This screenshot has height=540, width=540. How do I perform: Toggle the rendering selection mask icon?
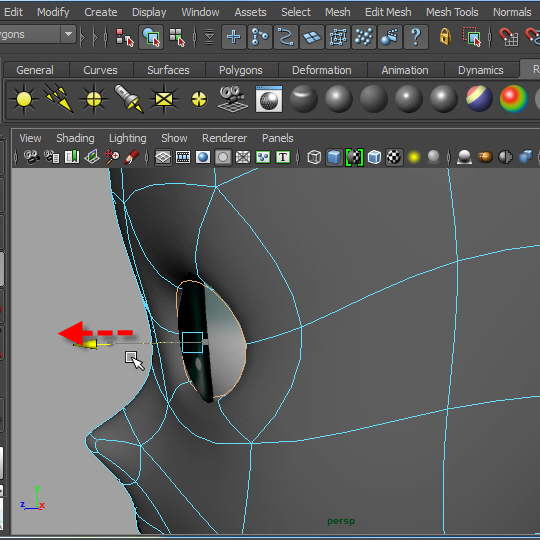pos(390,37)
